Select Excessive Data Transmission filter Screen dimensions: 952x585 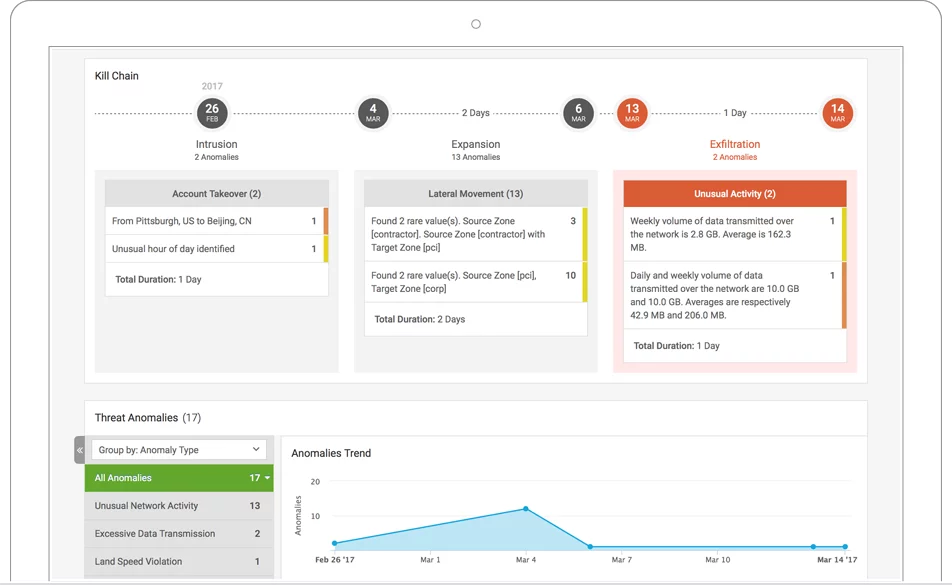coord(178,534)
